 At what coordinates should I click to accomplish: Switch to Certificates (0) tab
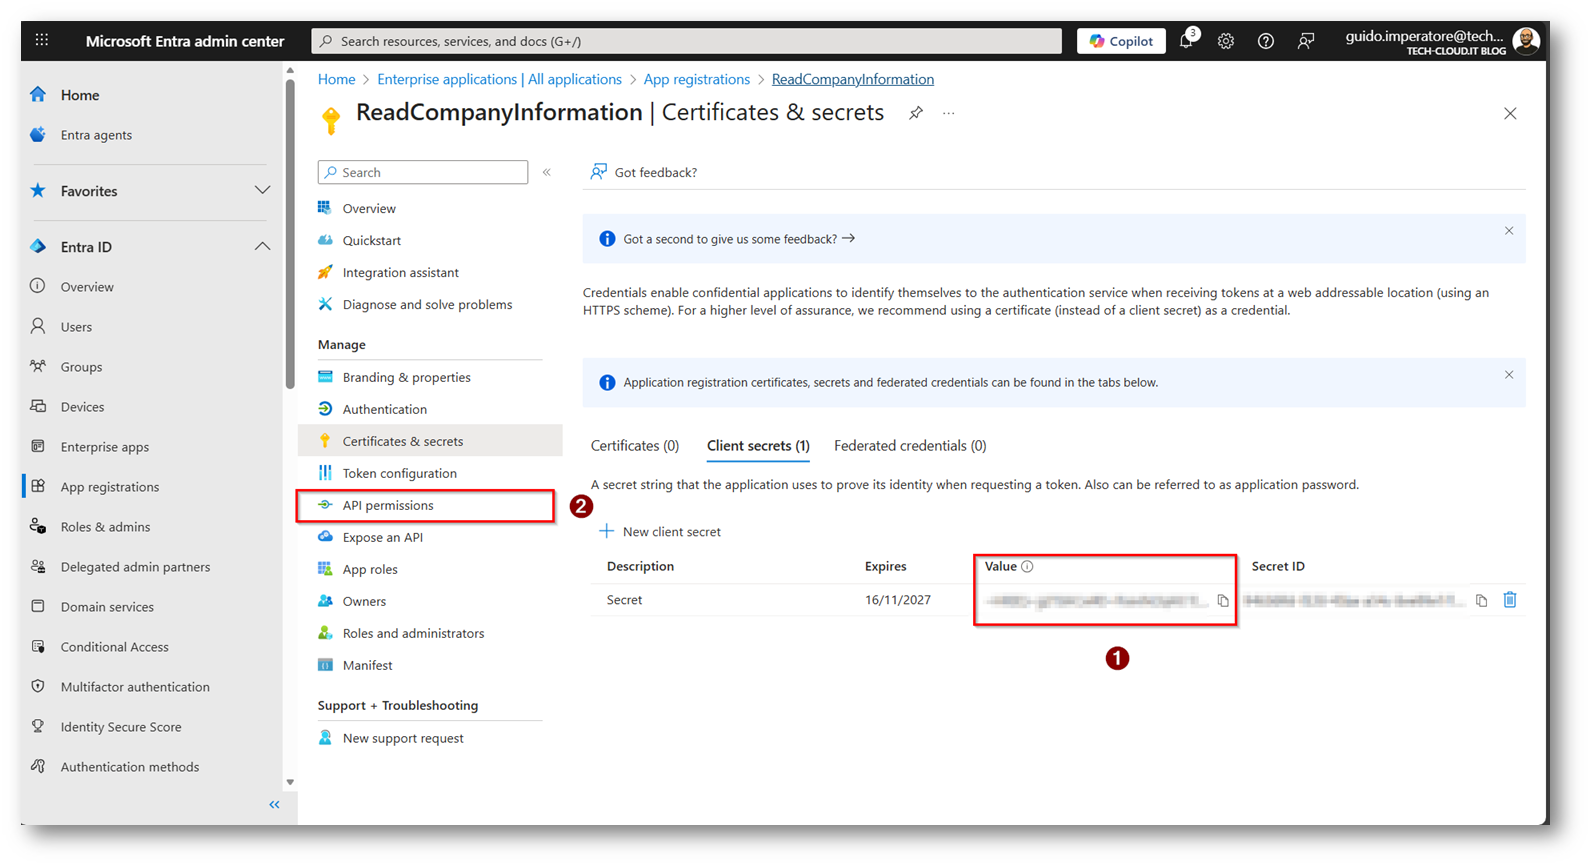[x=635, y=446]
